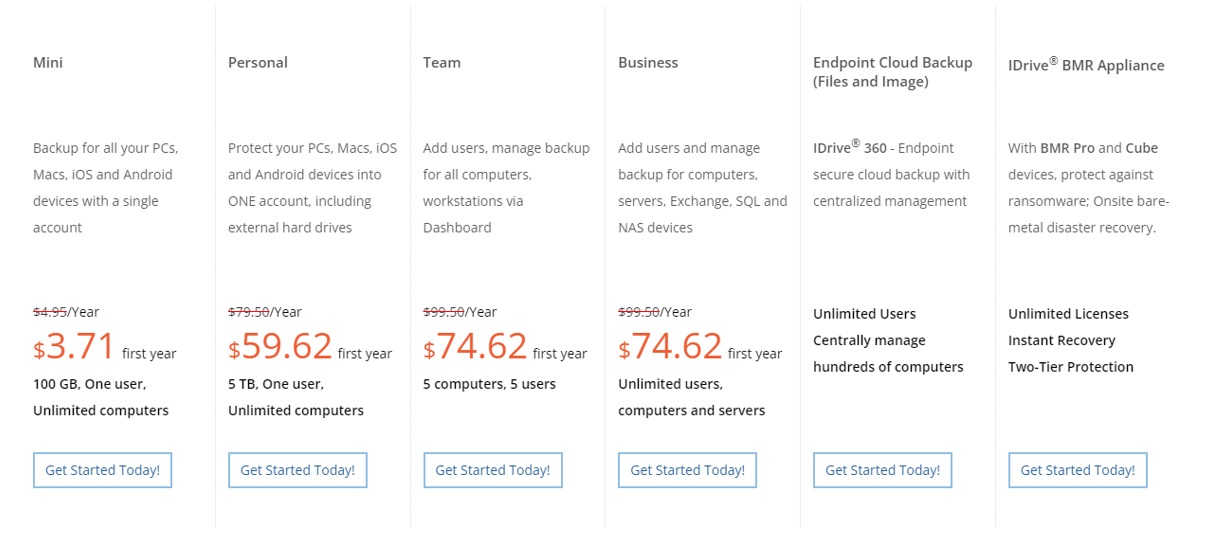Click the IDrive 360 description text
This screenshot has height=537, width=1217.
(x=892, y=174)
